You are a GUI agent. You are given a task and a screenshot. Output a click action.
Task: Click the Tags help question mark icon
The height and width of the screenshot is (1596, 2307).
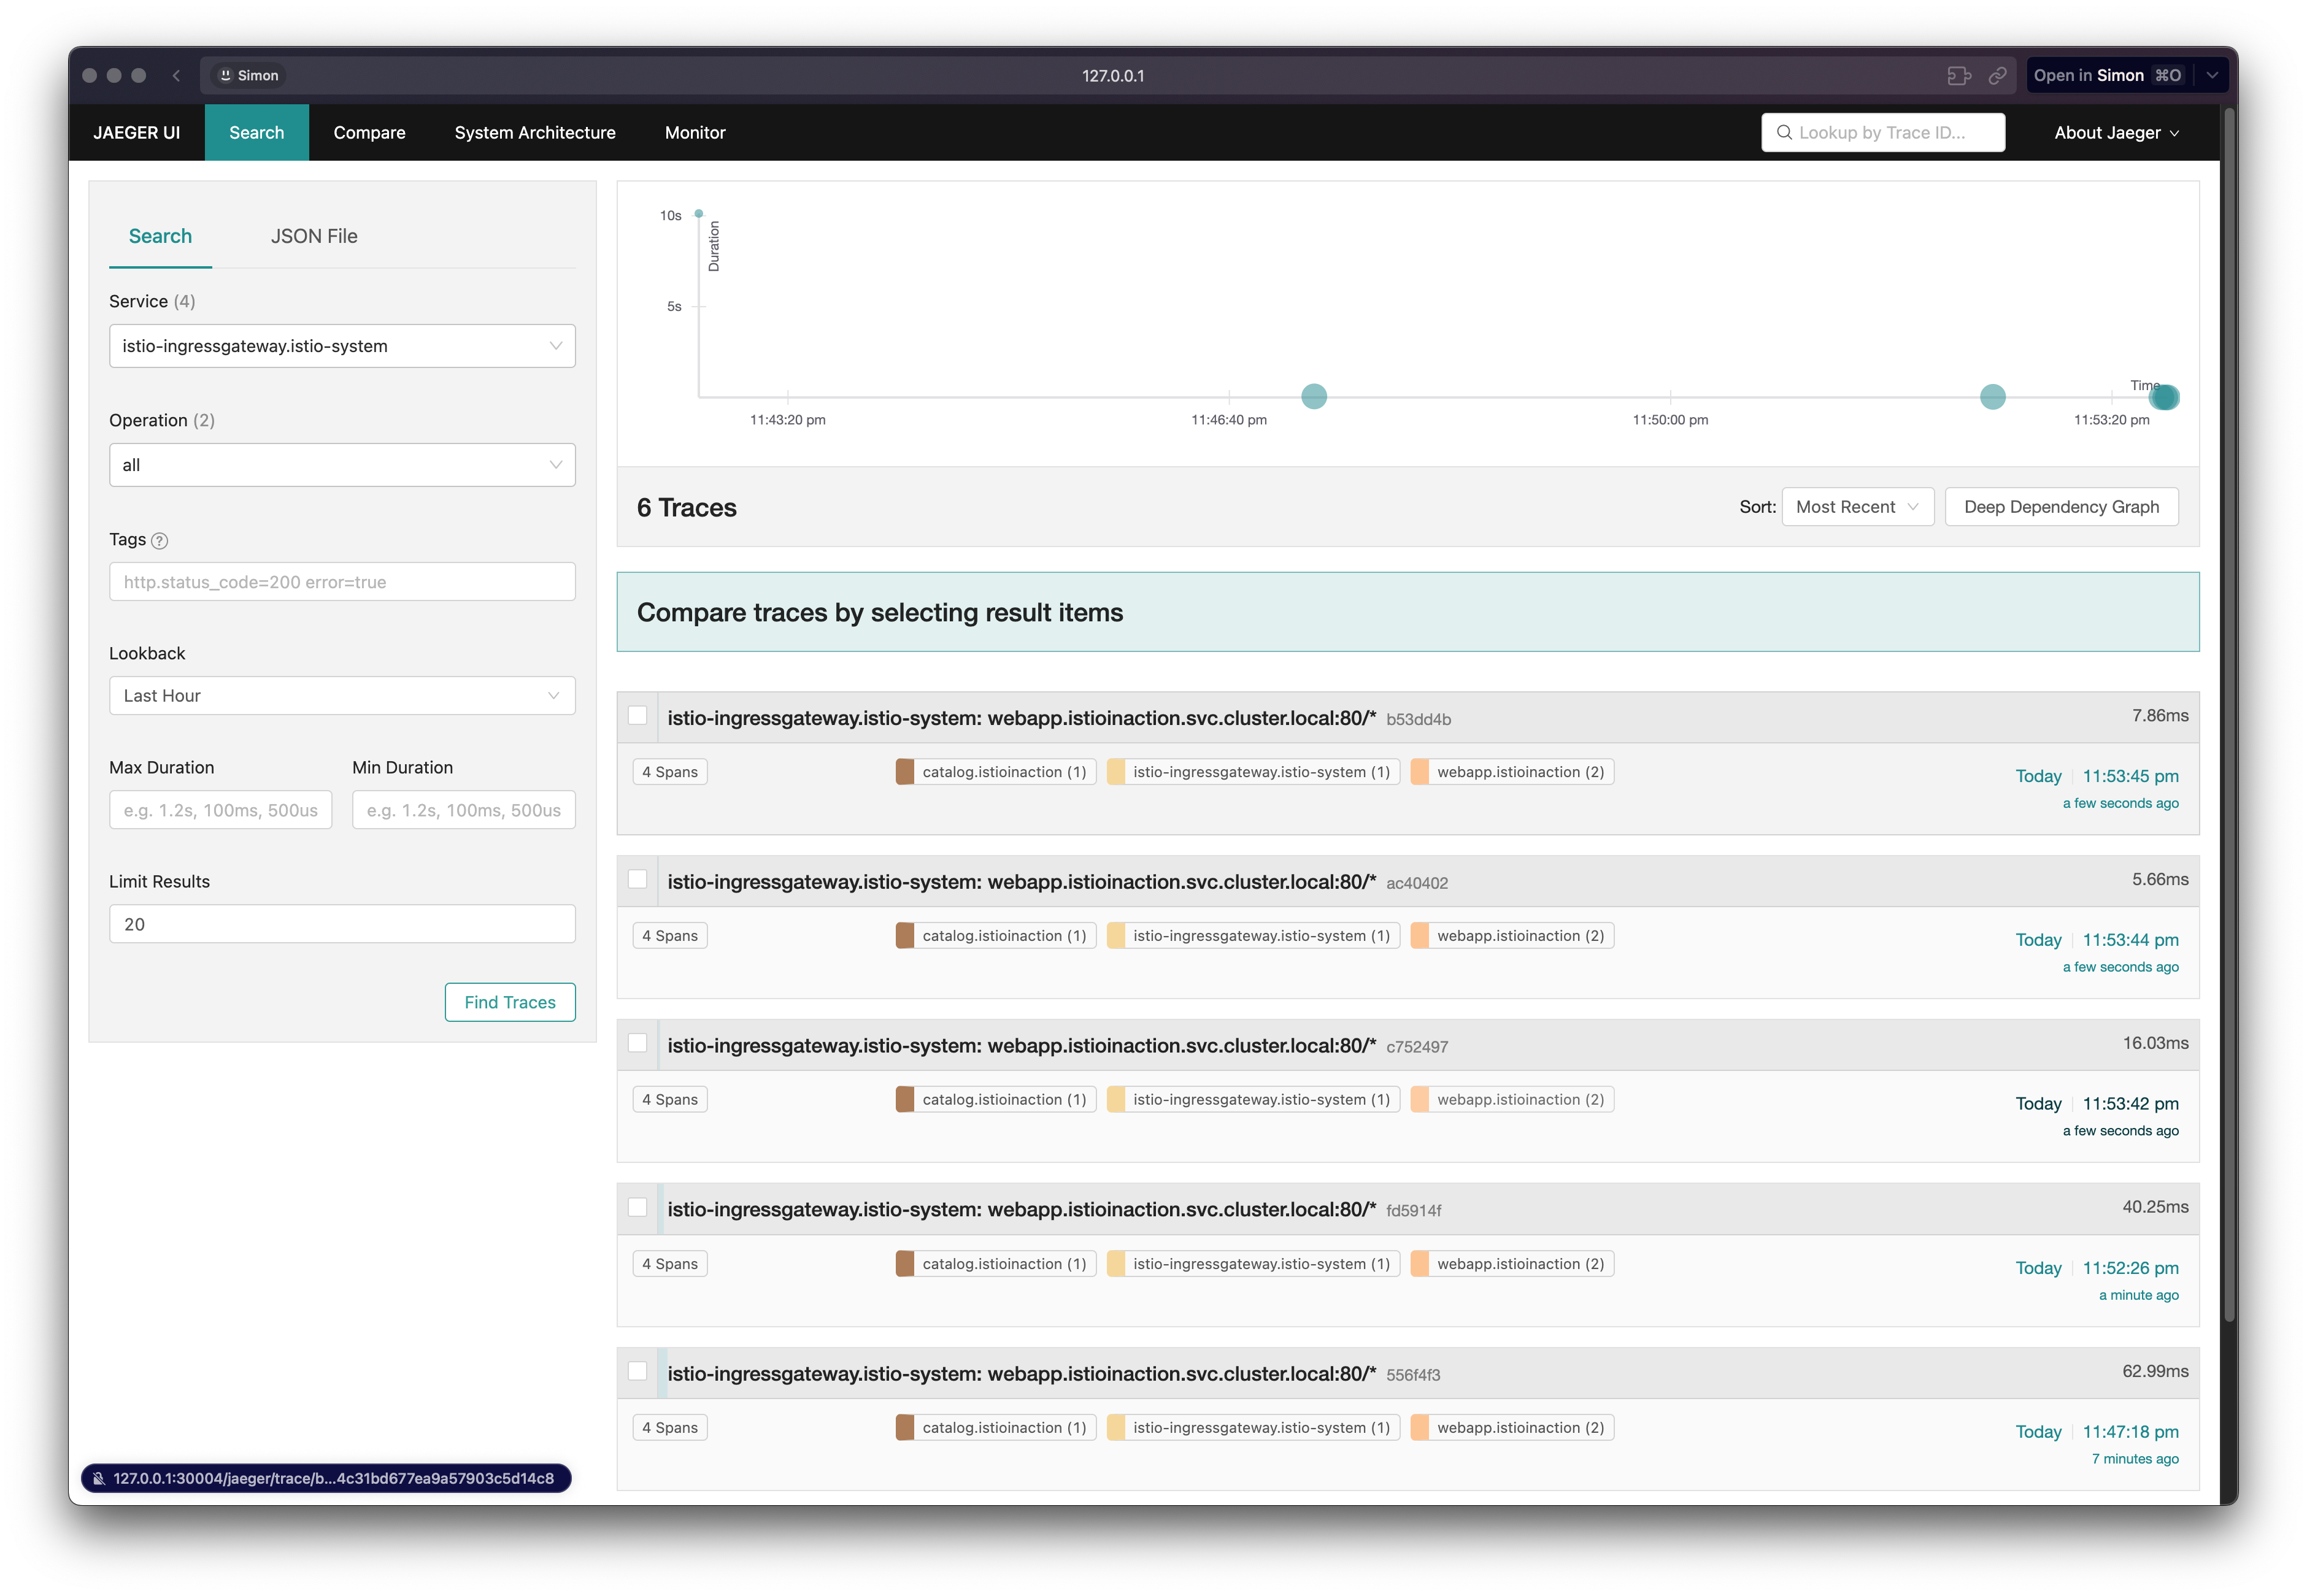(x=159, y=540)
